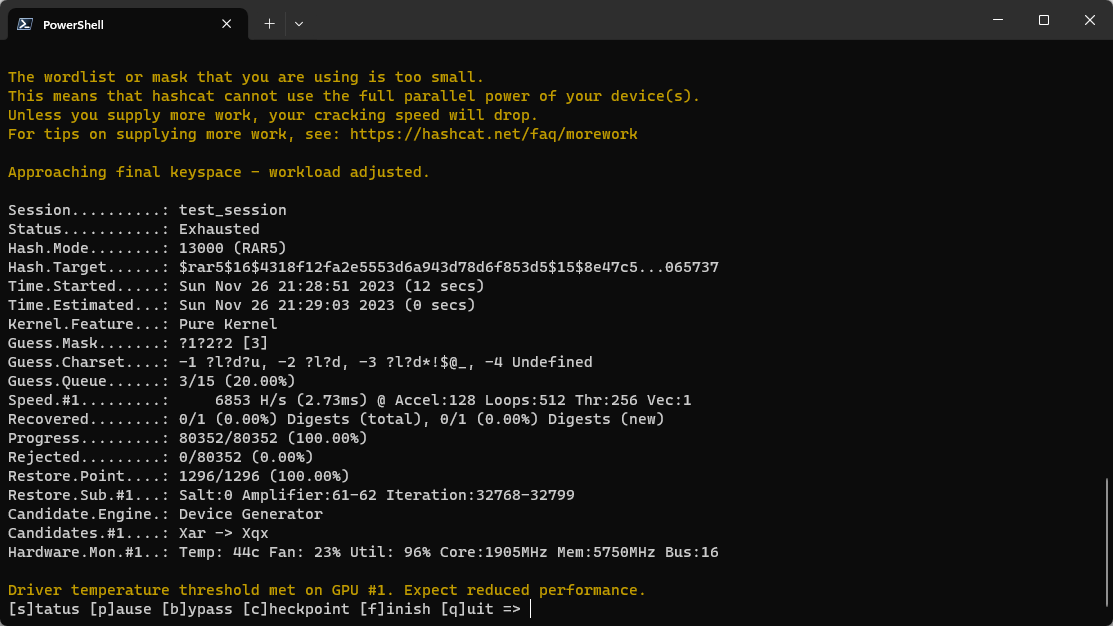Image resolution: width=1113 pixels, height=626 pixels.
Task: Click the [b]ypass option text
Action: click(197, 609)
